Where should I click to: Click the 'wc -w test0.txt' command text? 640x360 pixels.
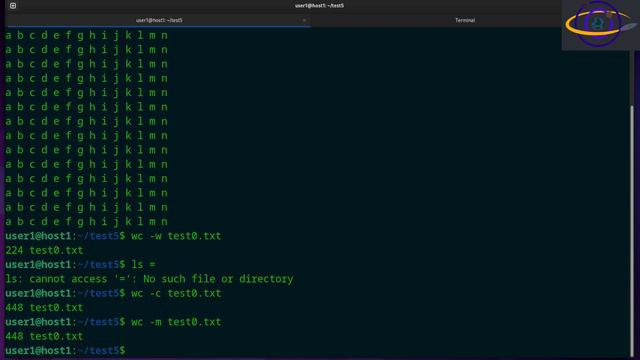[176, 236]
